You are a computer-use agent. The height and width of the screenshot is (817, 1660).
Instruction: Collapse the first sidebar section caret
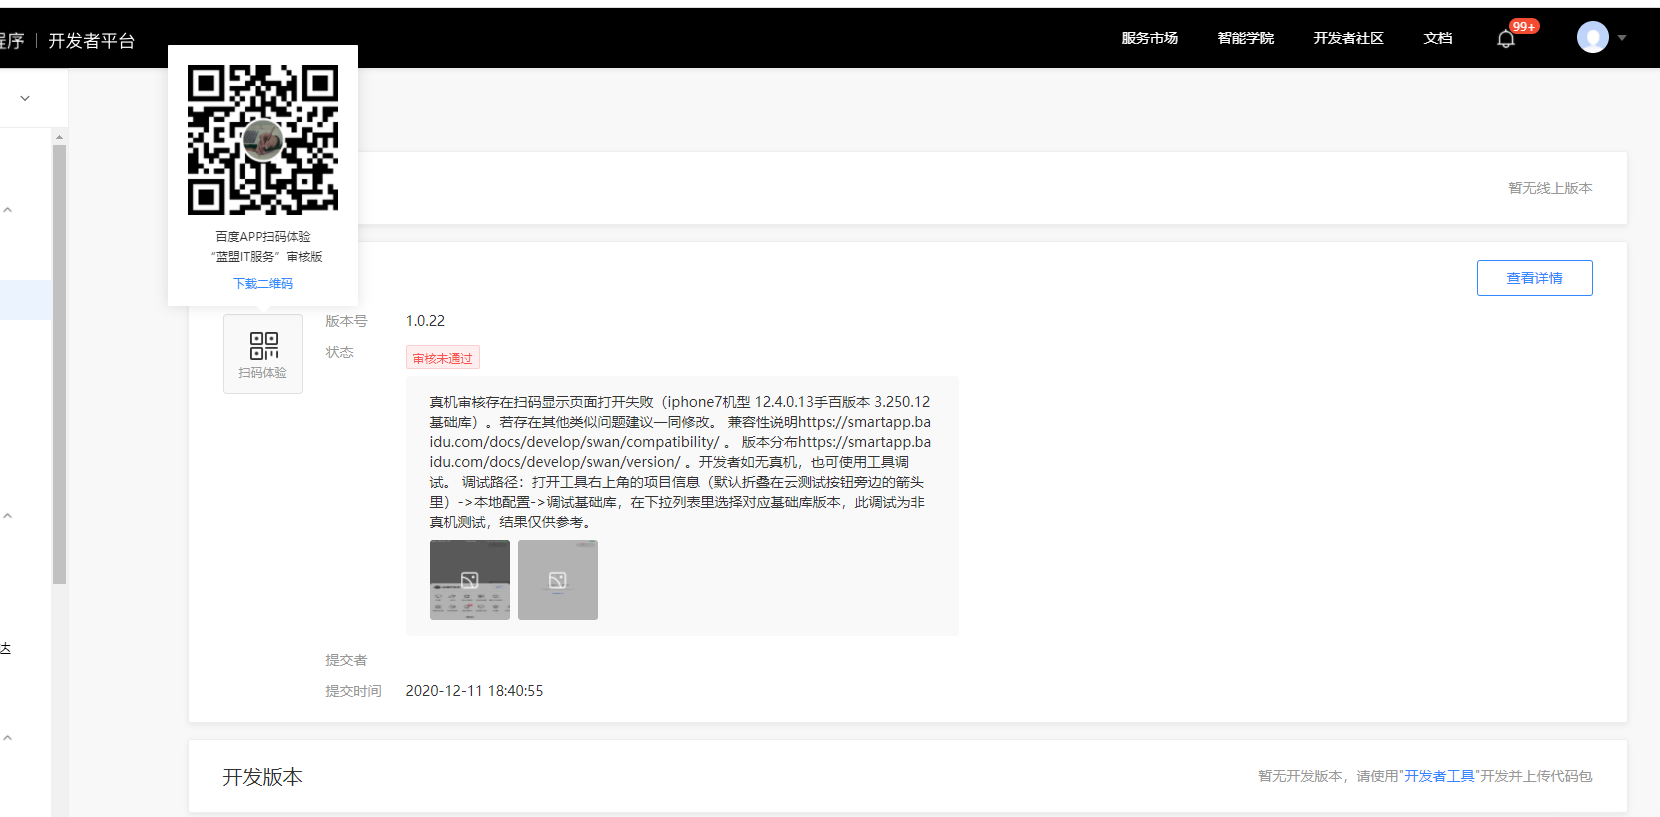[x=8, y=210]
